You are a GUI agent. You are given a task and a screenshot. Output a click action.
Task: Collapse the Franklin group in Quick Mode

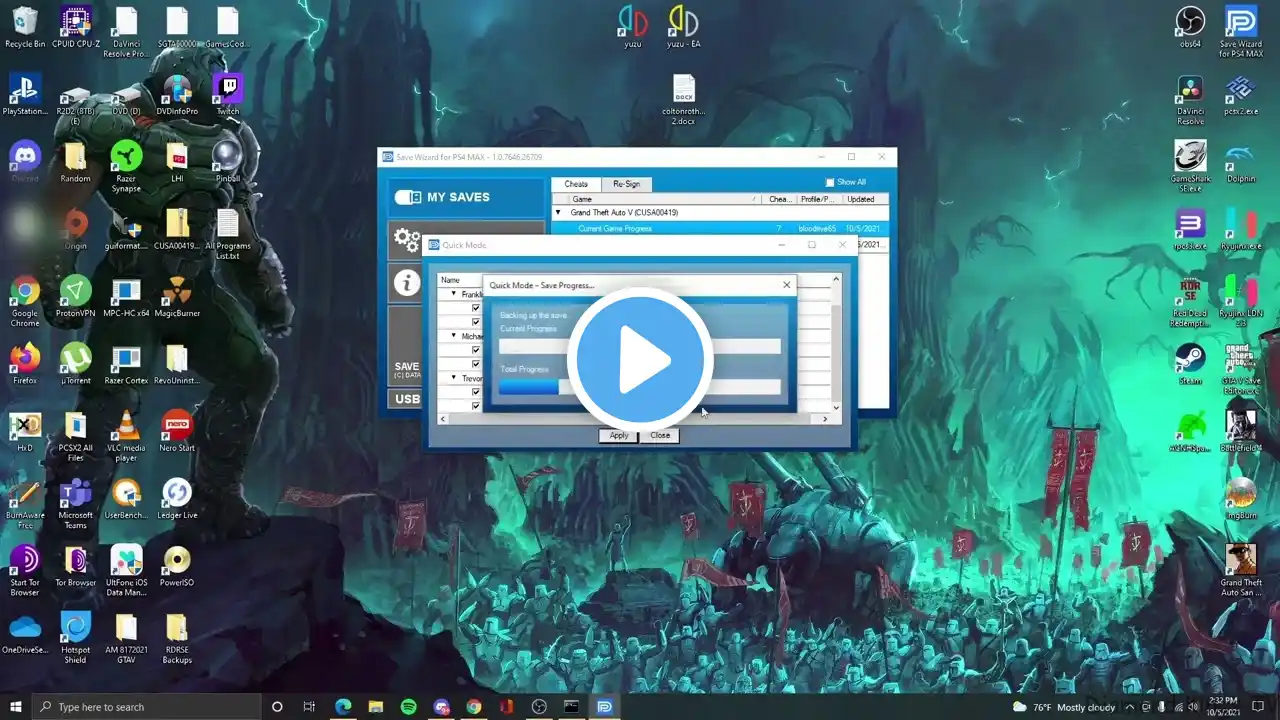(454, 295)
